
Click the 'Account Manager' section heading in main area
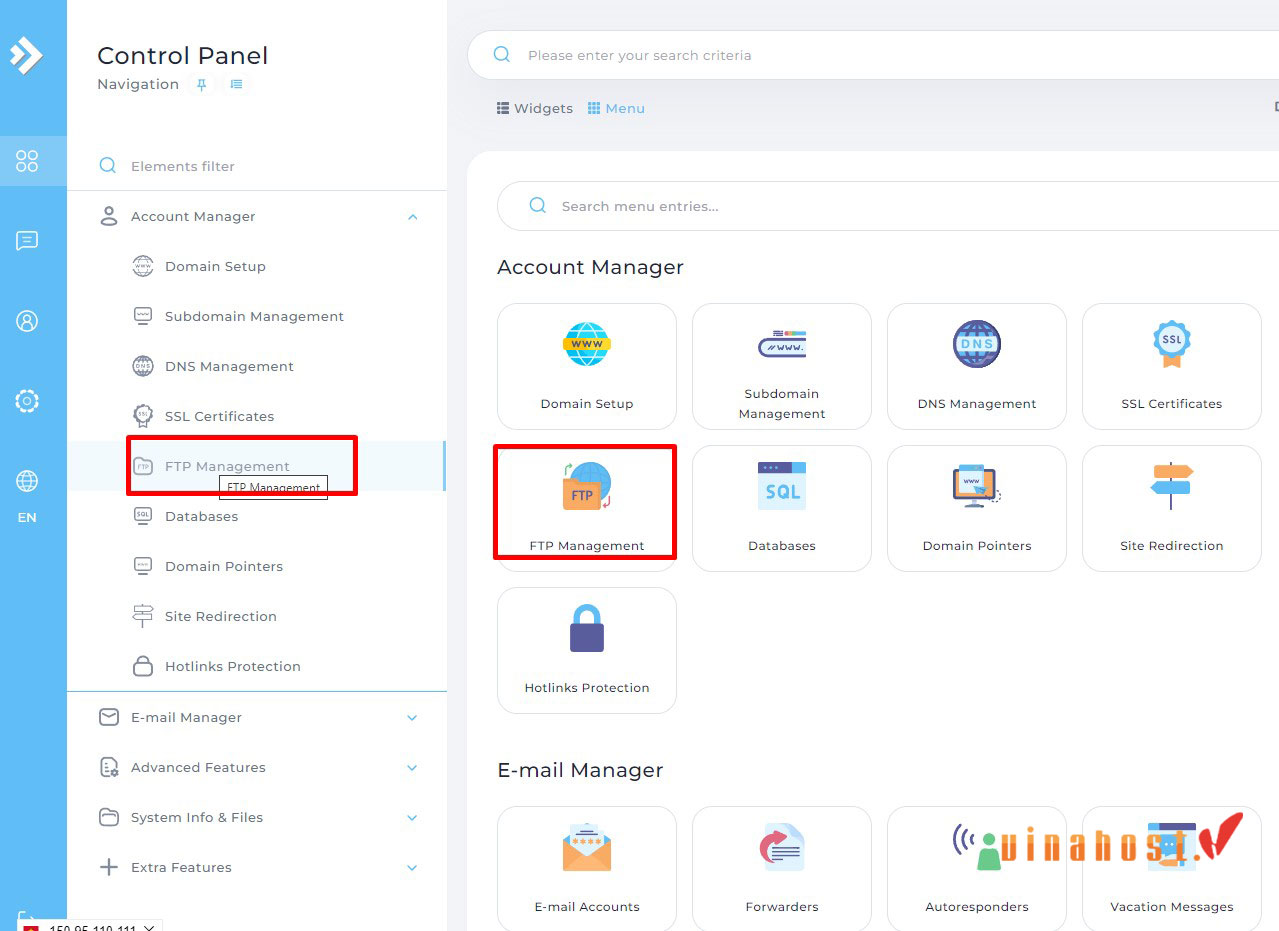[590, 267]
